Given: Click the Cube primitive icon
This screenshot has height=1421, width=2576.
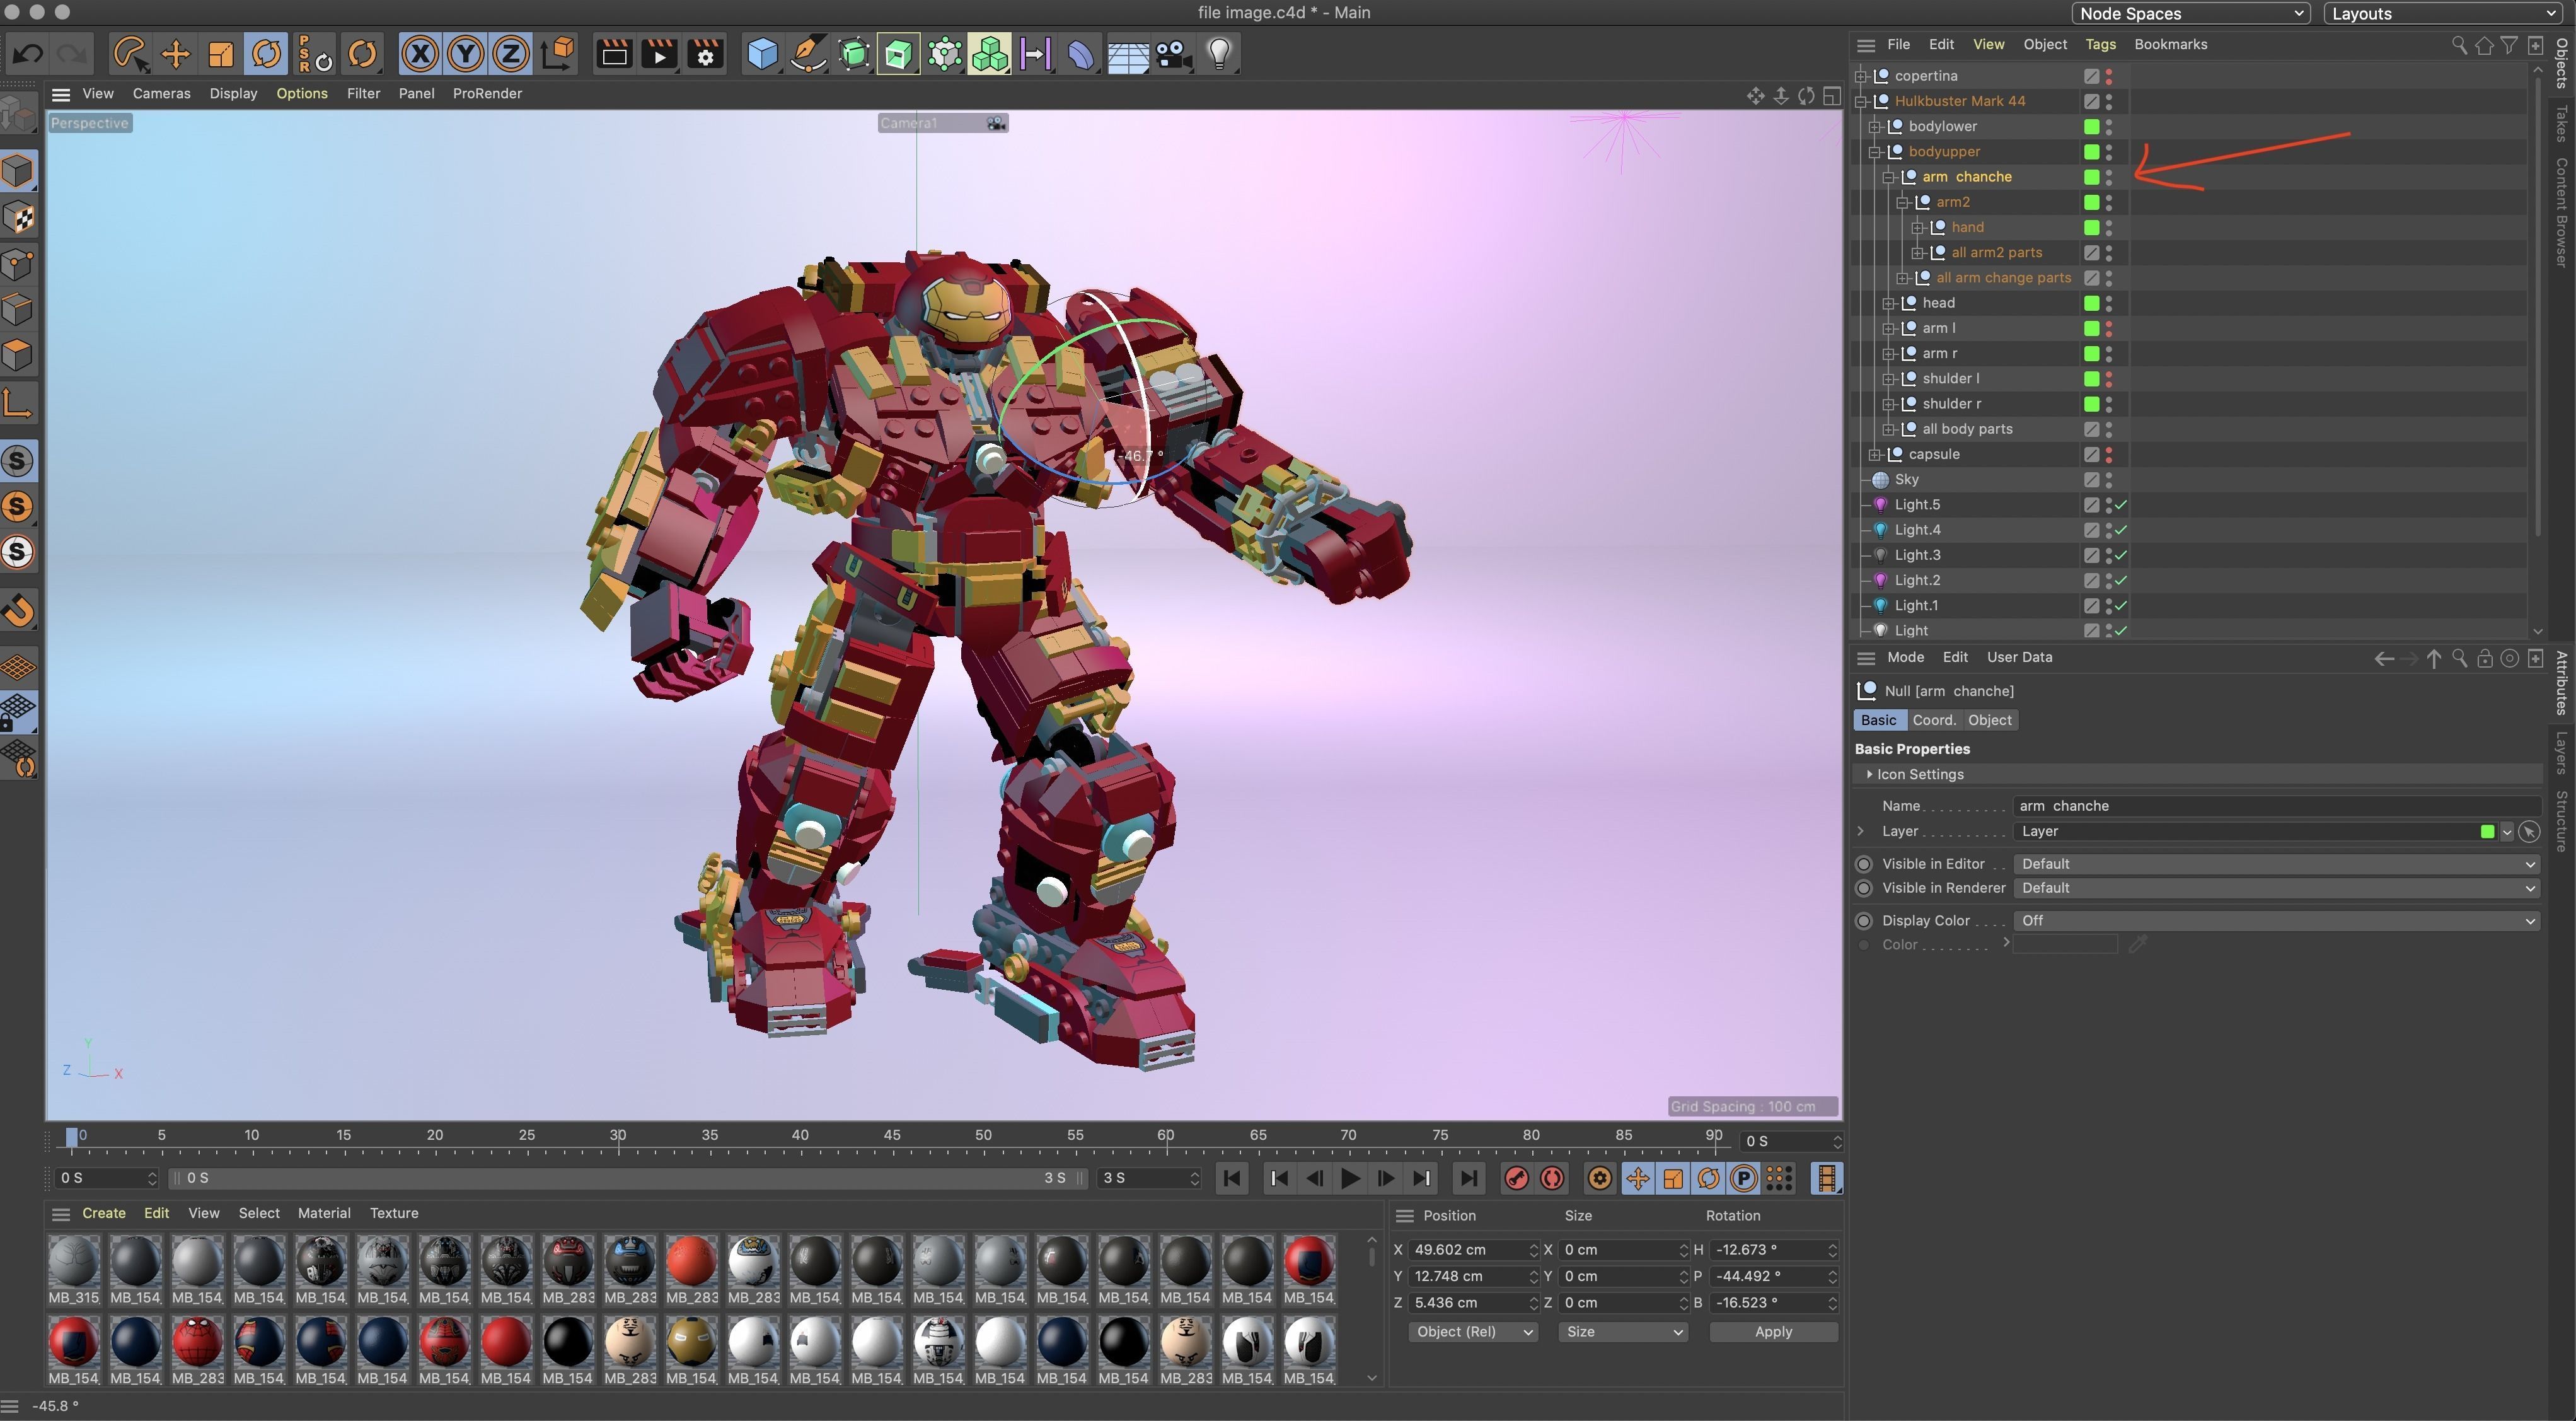Looking at the screenshot, I should point(763,53).
